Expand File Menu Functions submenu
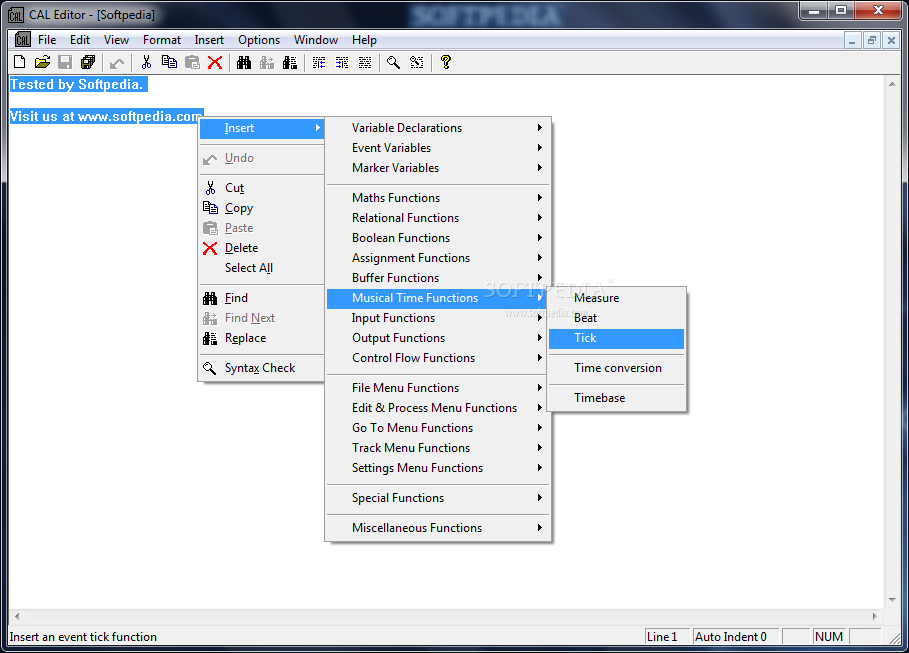The height and width of the screenshot is (653, 909). coord(438,388)
